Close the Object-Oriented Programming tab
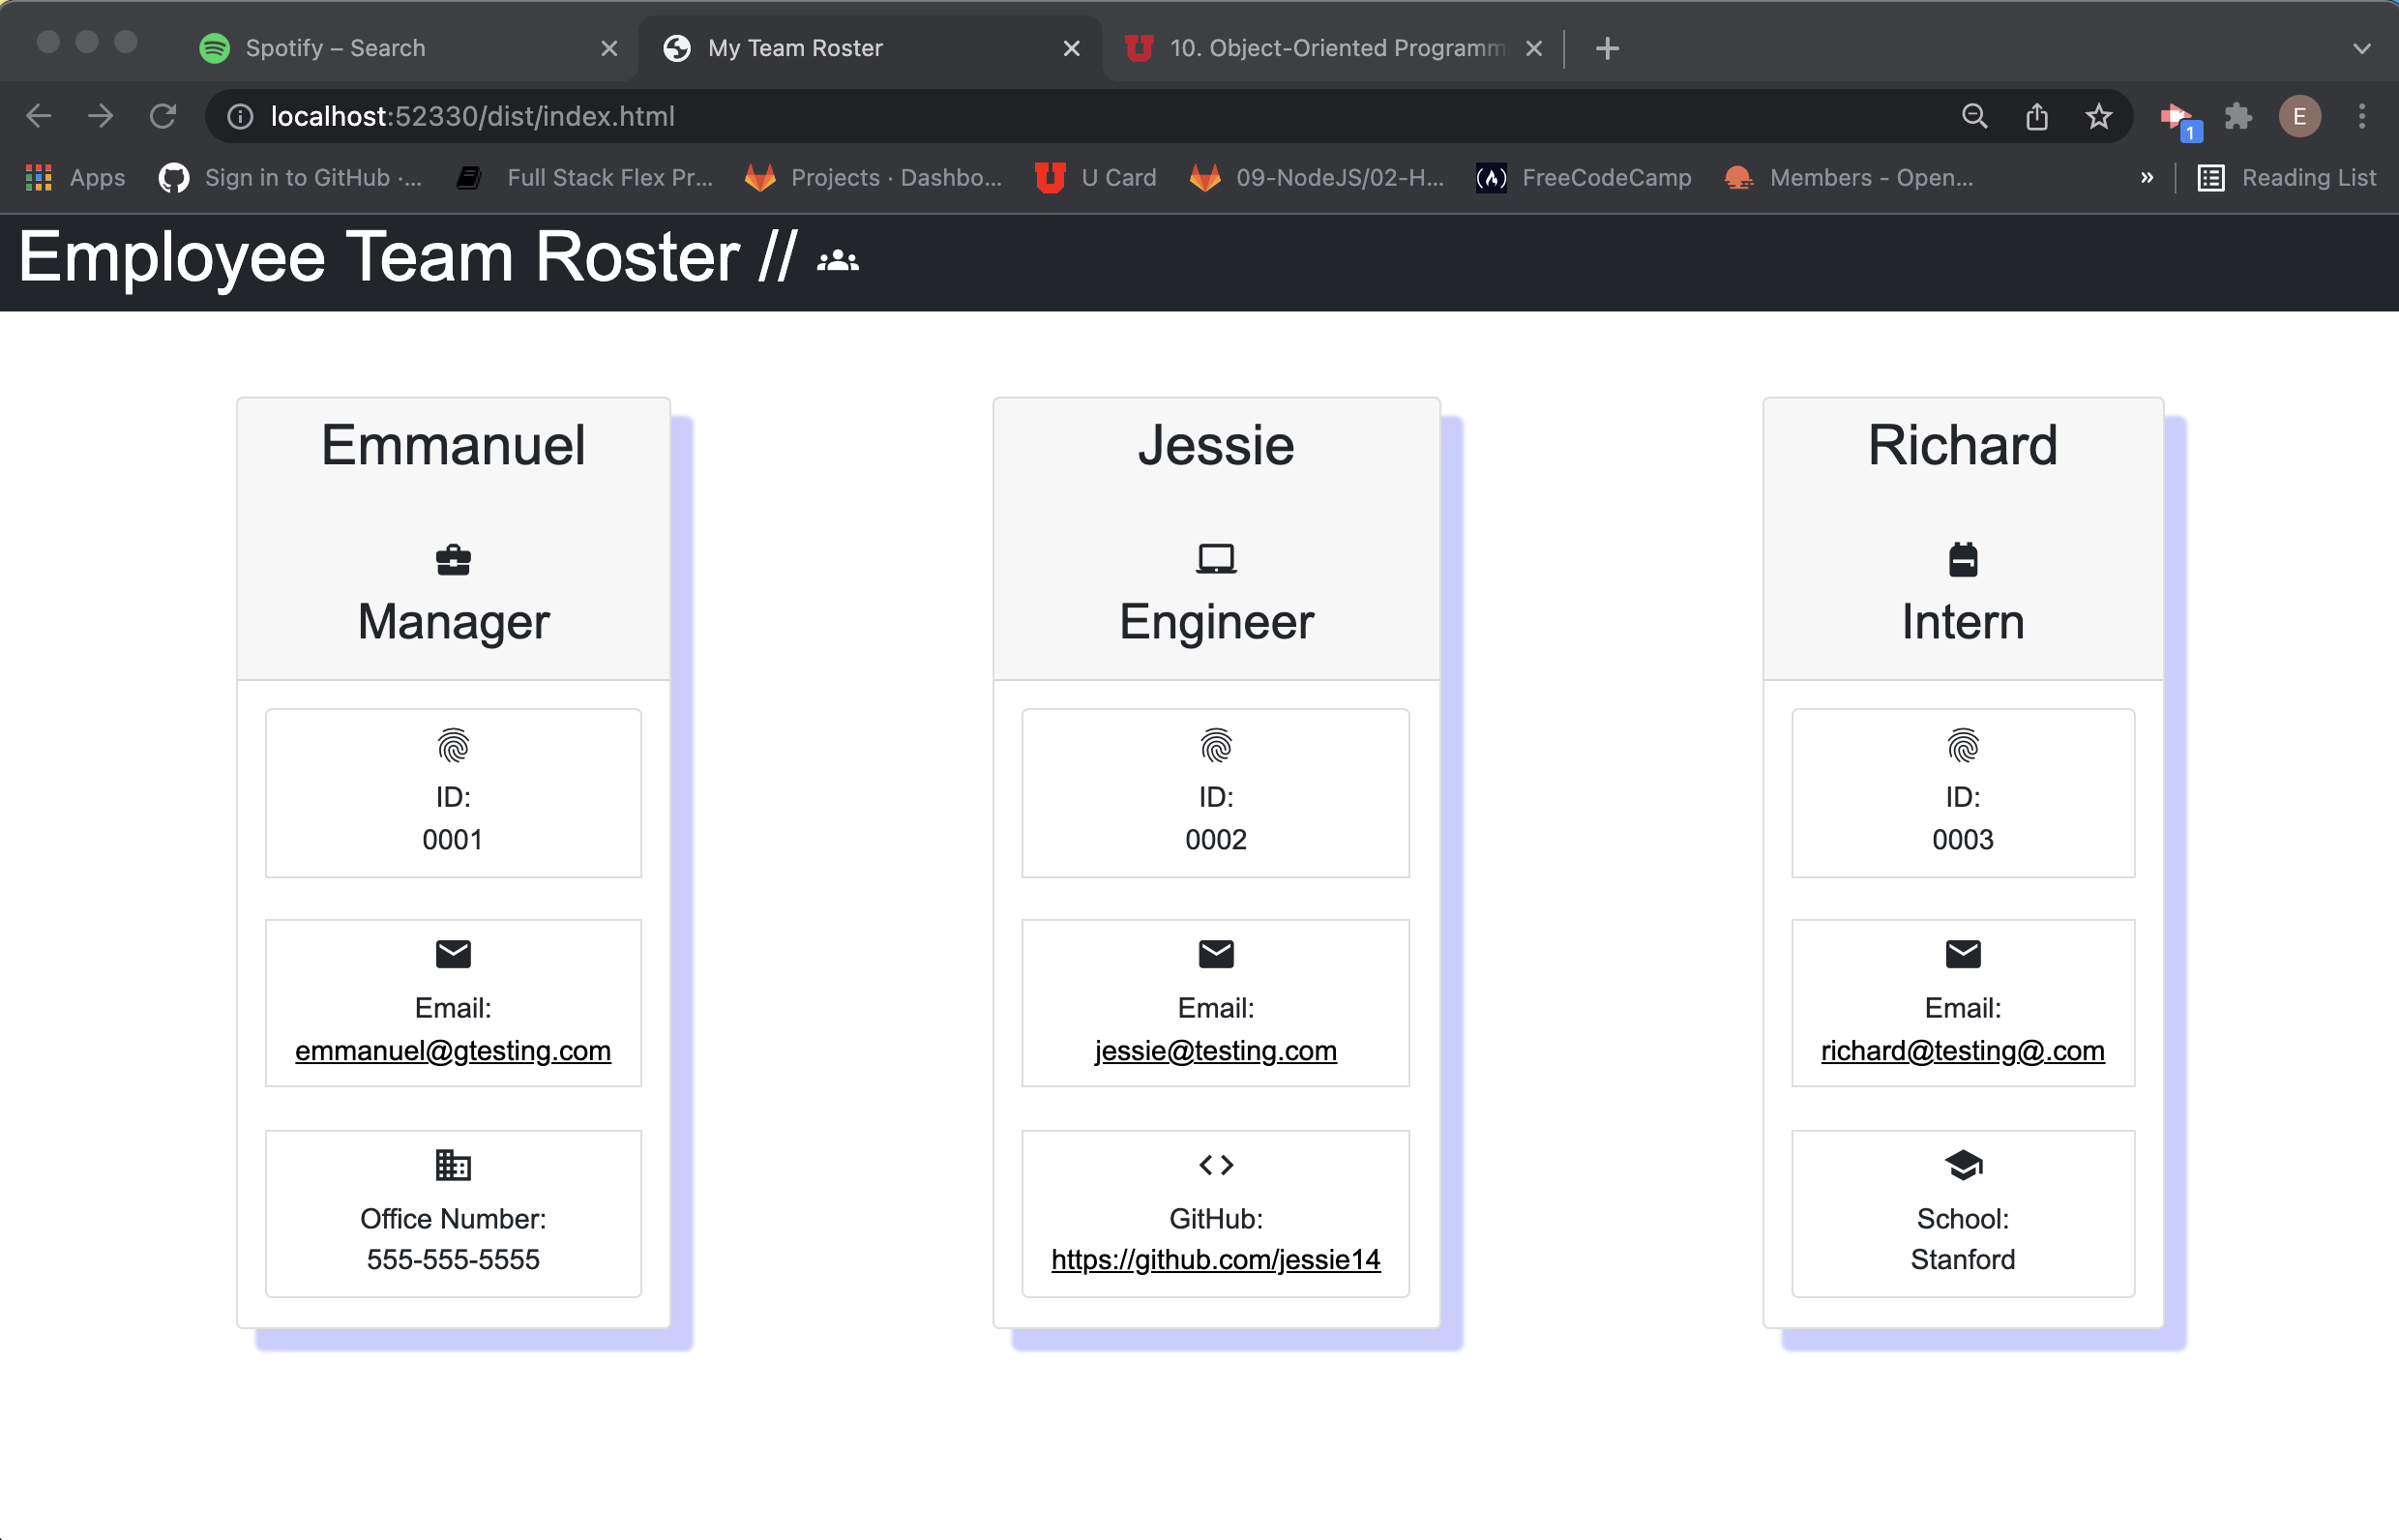2399x1540 pixels. click(1534, 48)
